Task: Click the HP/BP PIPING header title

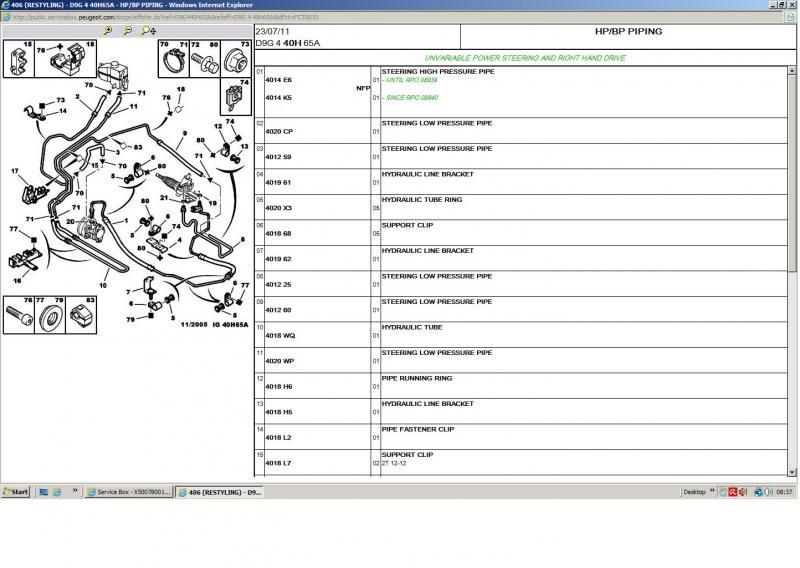Action: [x=629, y=31]
